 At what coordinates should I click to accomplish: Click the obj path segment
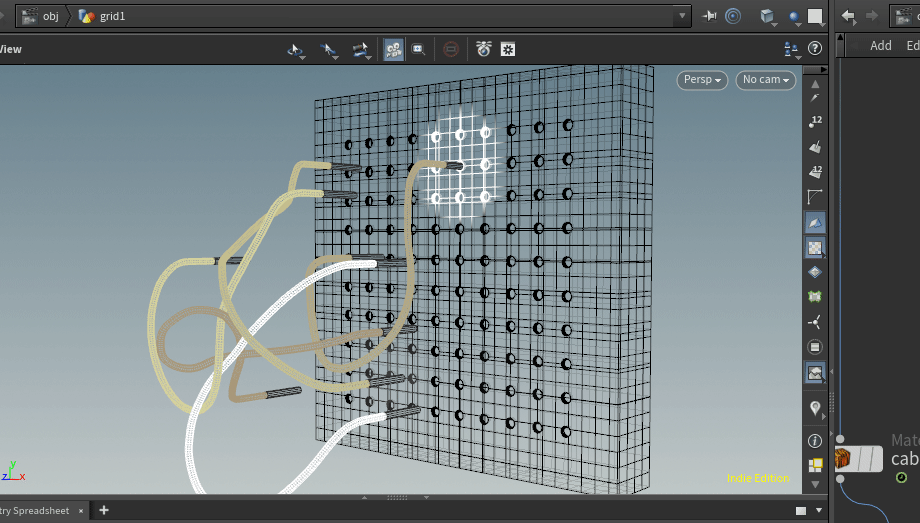(41, 16)
